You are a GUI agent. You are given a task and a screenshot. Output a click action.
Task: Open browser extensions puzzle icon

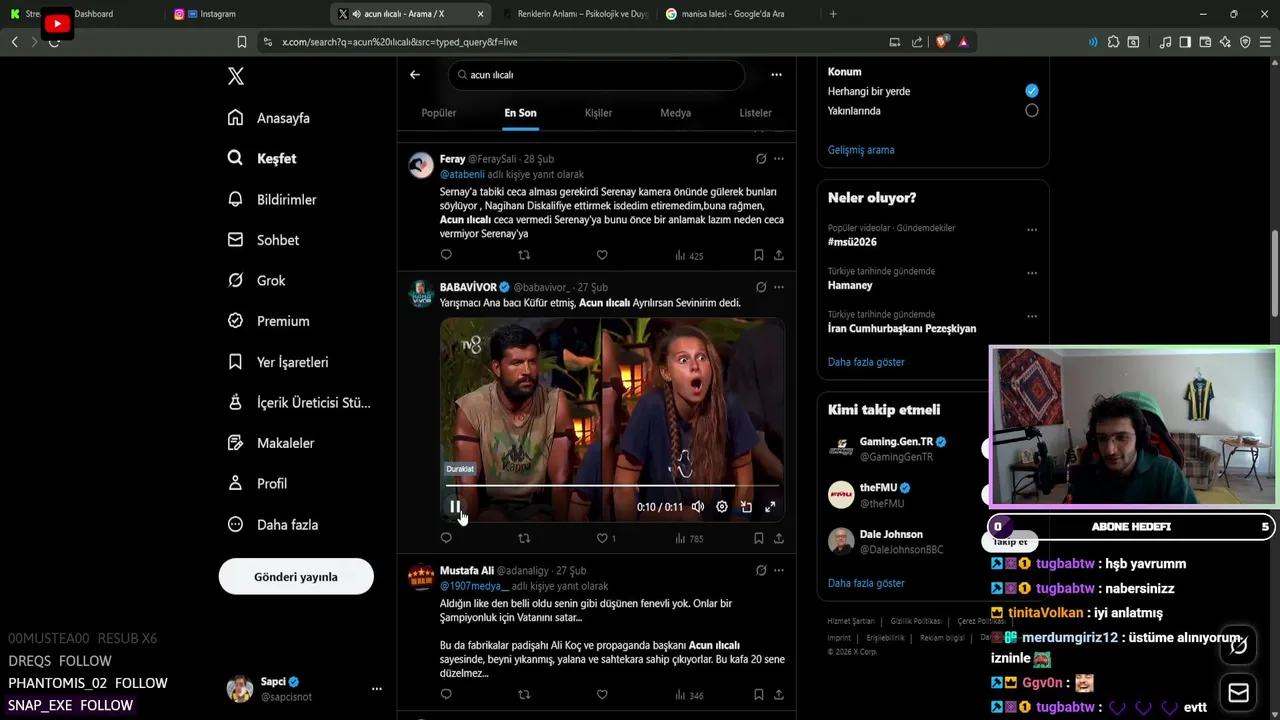click(1113, 42)
